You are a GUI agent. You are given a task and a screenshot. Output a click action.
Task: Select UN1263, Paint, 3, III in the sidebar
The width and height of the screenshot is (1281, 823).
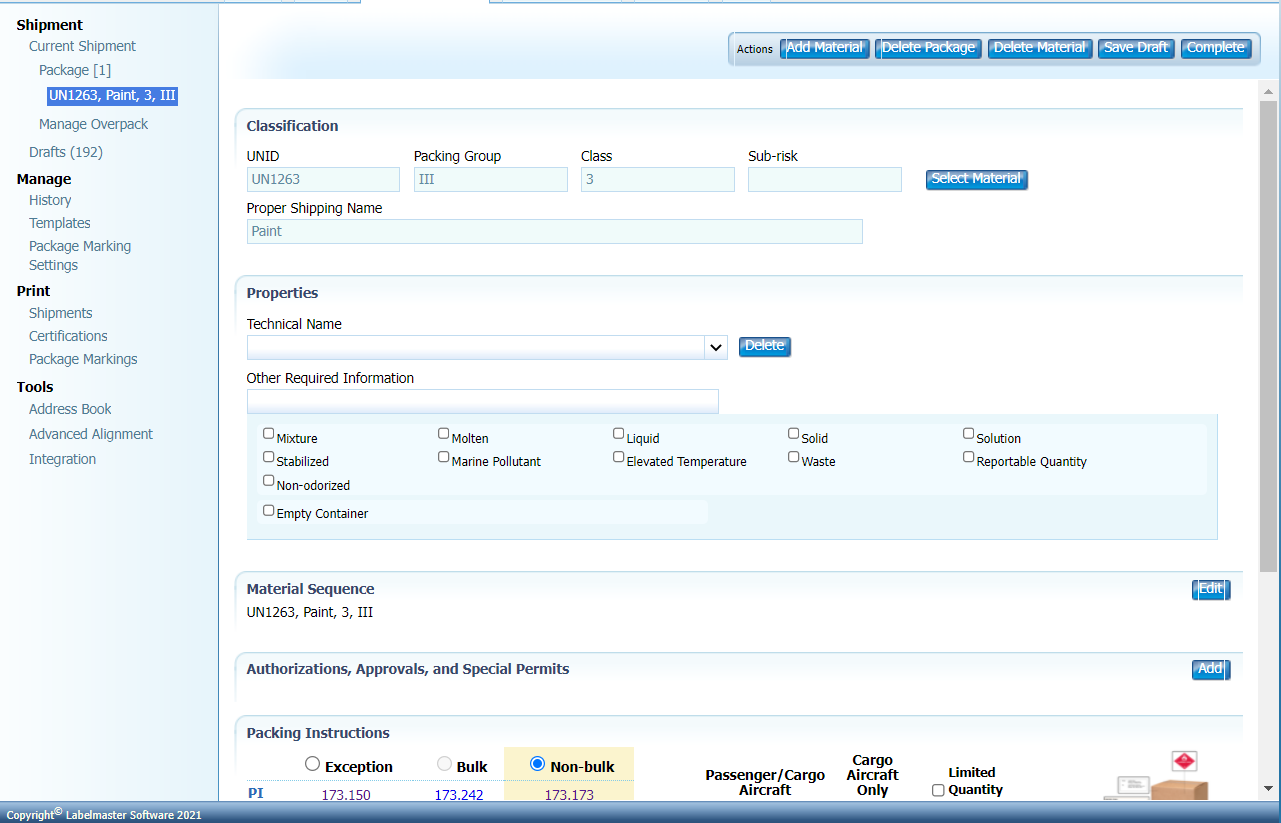(x=112, y=96)
